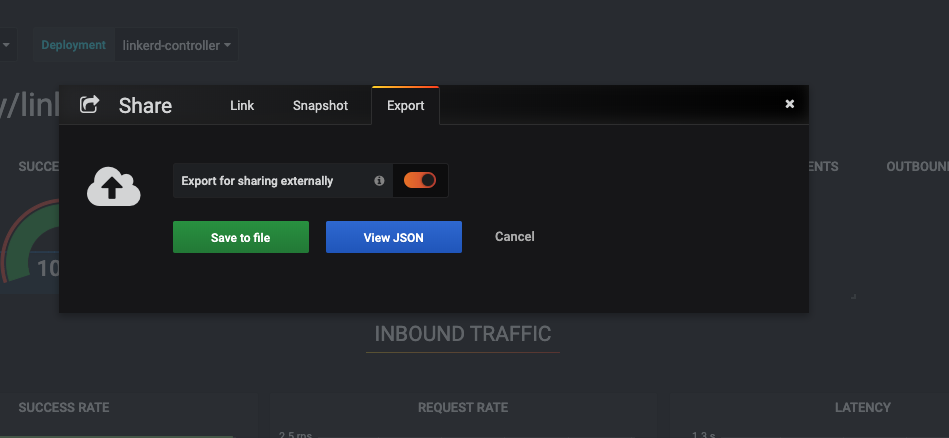Viewport: 949px width, 438px height.
Task: Open the linkerd-controller deployment dropdown
Action: (x=176, y=45)
